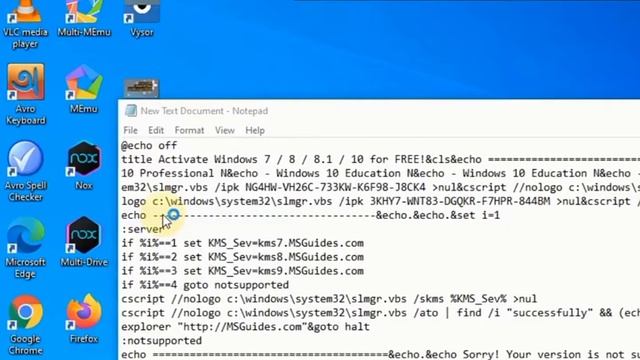Click the key text "3KHY7-WNT83-DGQKR-F7HPR-844BM"

[460, 201]
